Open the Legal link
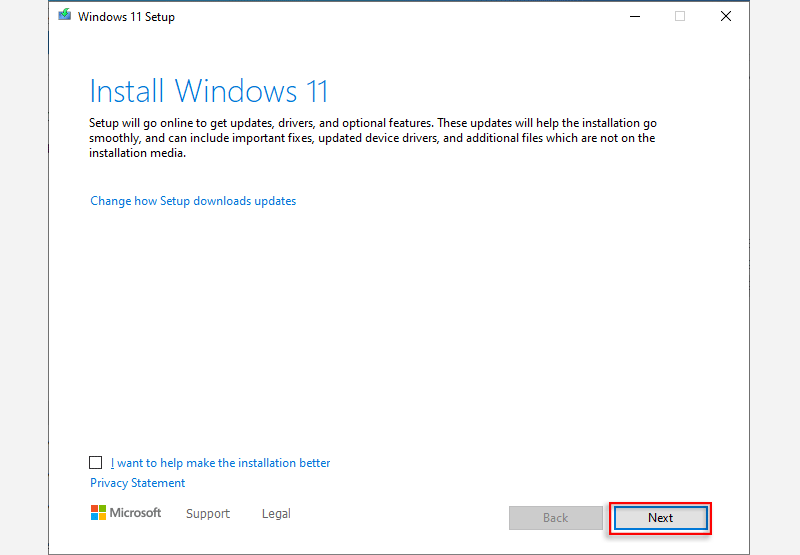This screenshot has height=555, width=800. click(x=276, y=514)
